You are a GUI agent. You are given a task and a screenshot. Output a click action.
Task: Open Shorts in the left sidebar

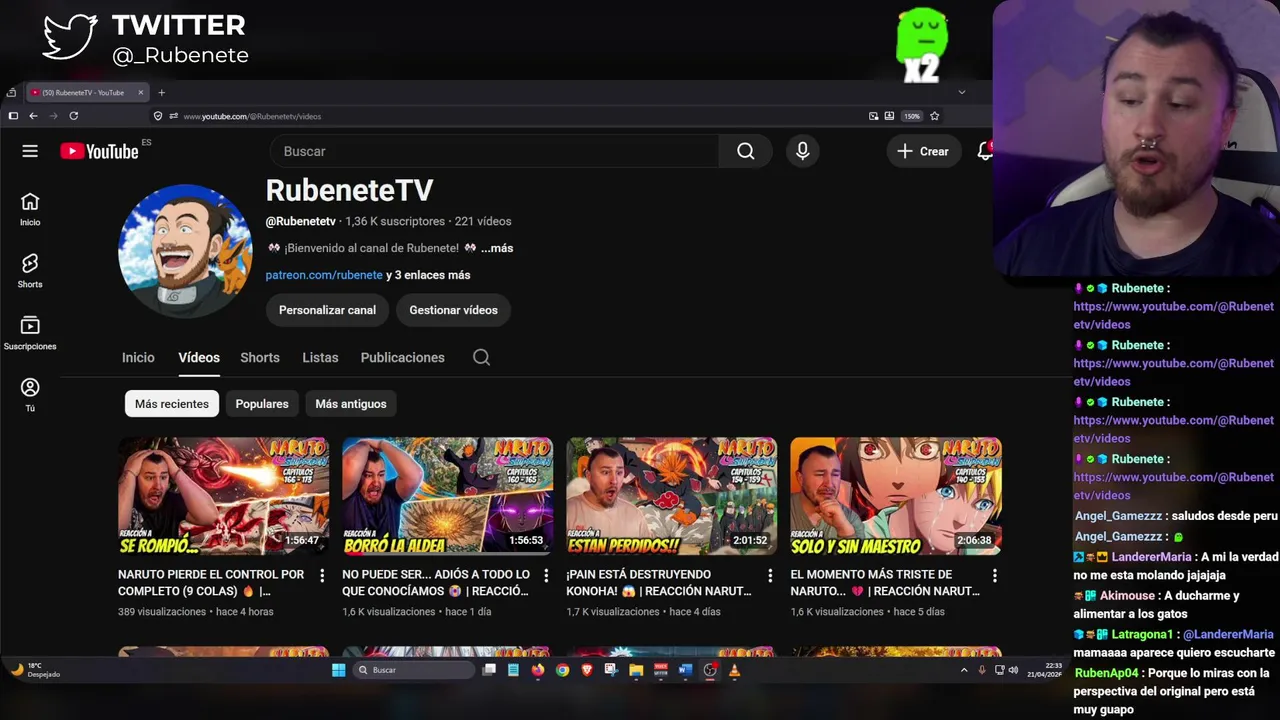click(30, 271)
